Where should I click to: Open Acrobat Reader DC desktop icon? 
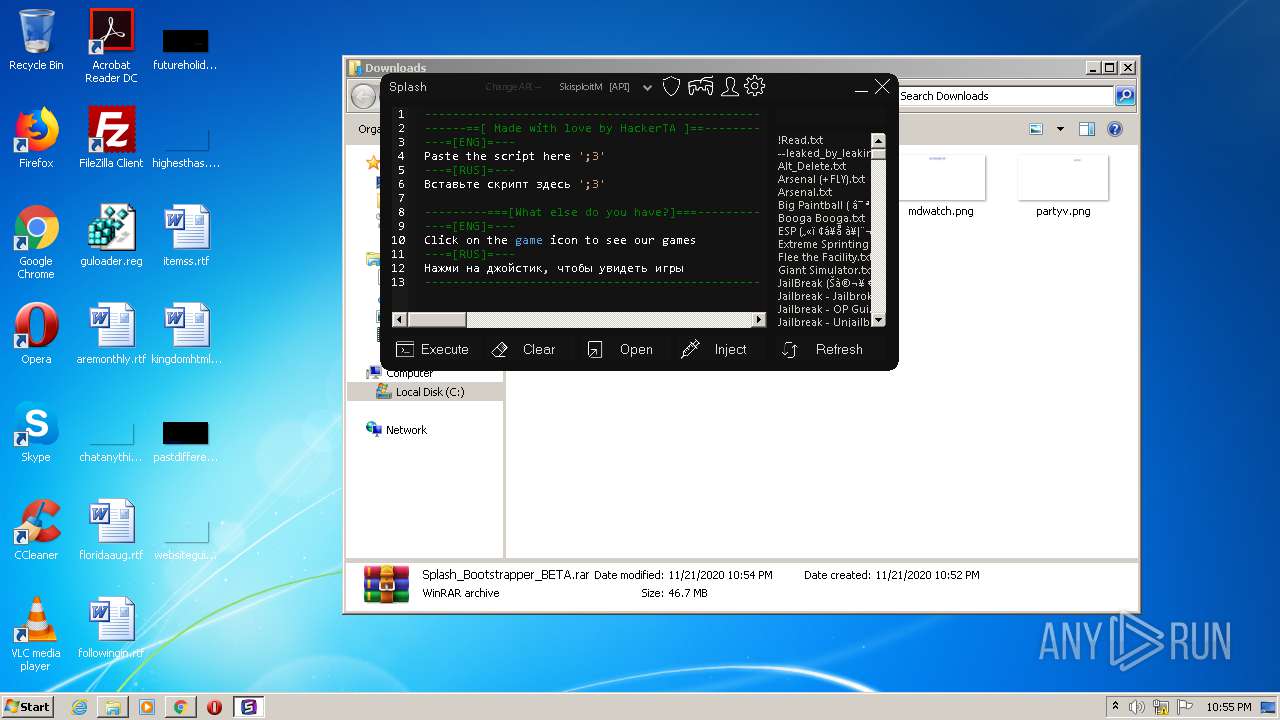[x=111, y=45]
